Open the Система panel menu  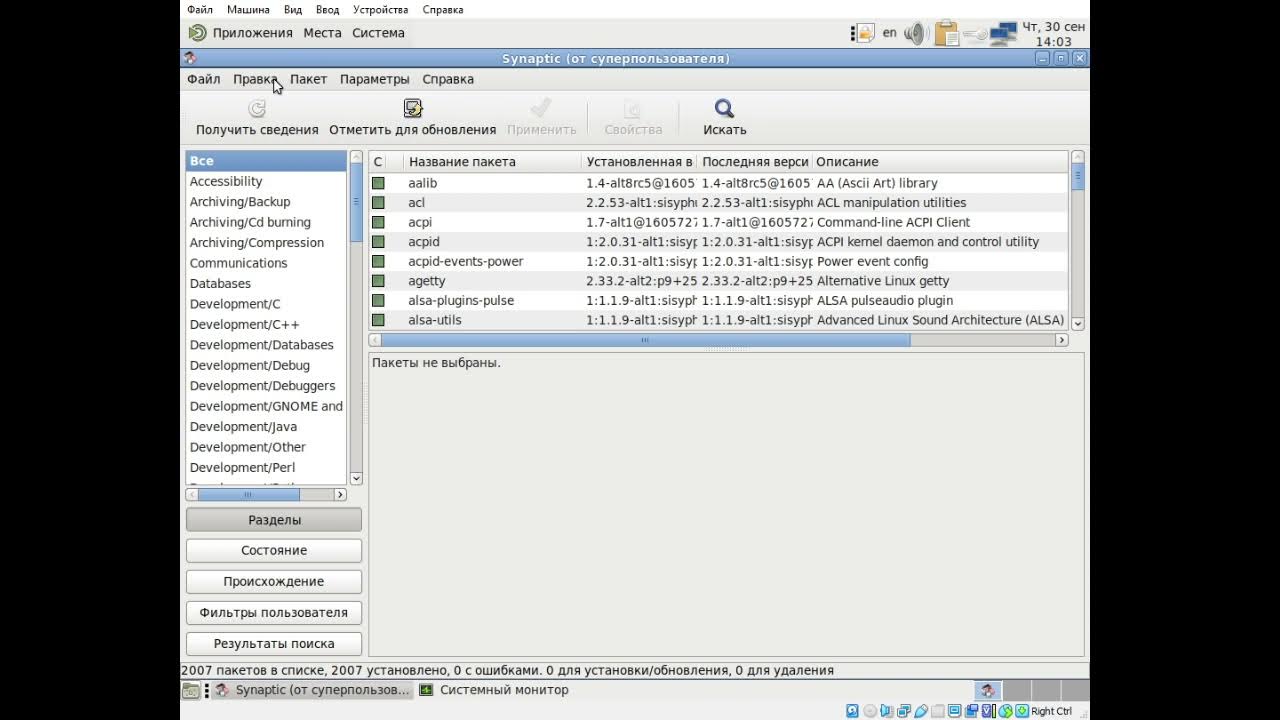(378, 33)
